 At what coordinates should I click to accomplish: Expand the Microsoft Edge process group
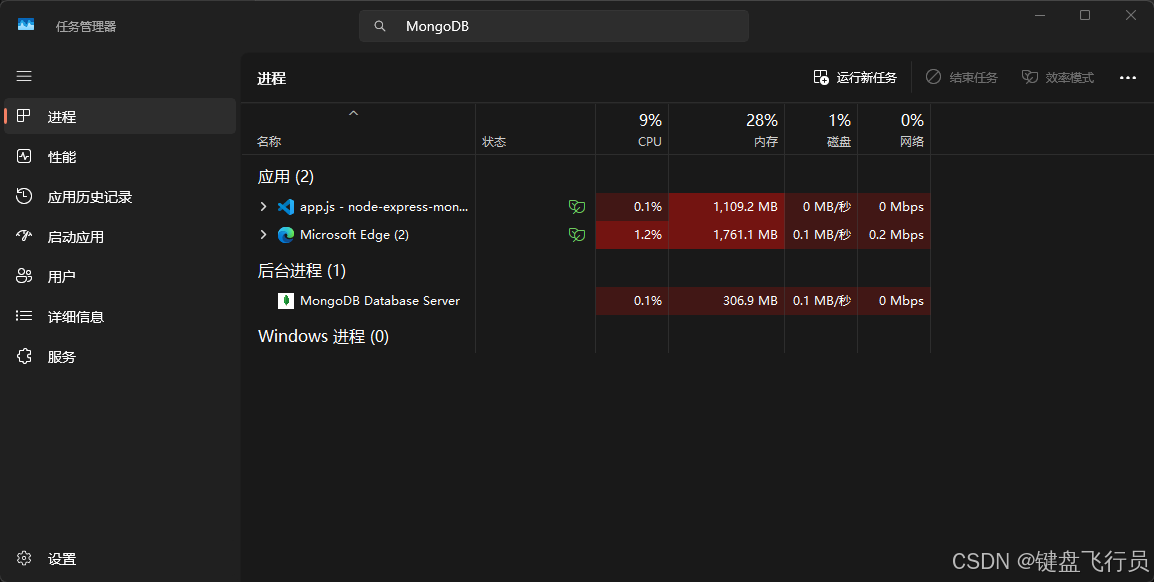point(263,235)
